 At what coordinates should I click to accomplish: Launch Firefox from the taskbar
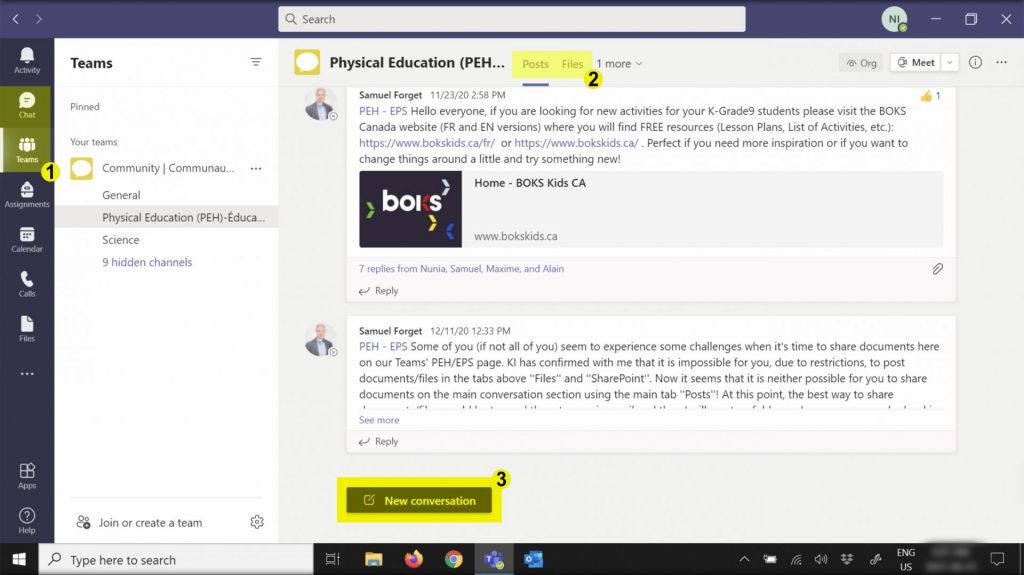413,559
